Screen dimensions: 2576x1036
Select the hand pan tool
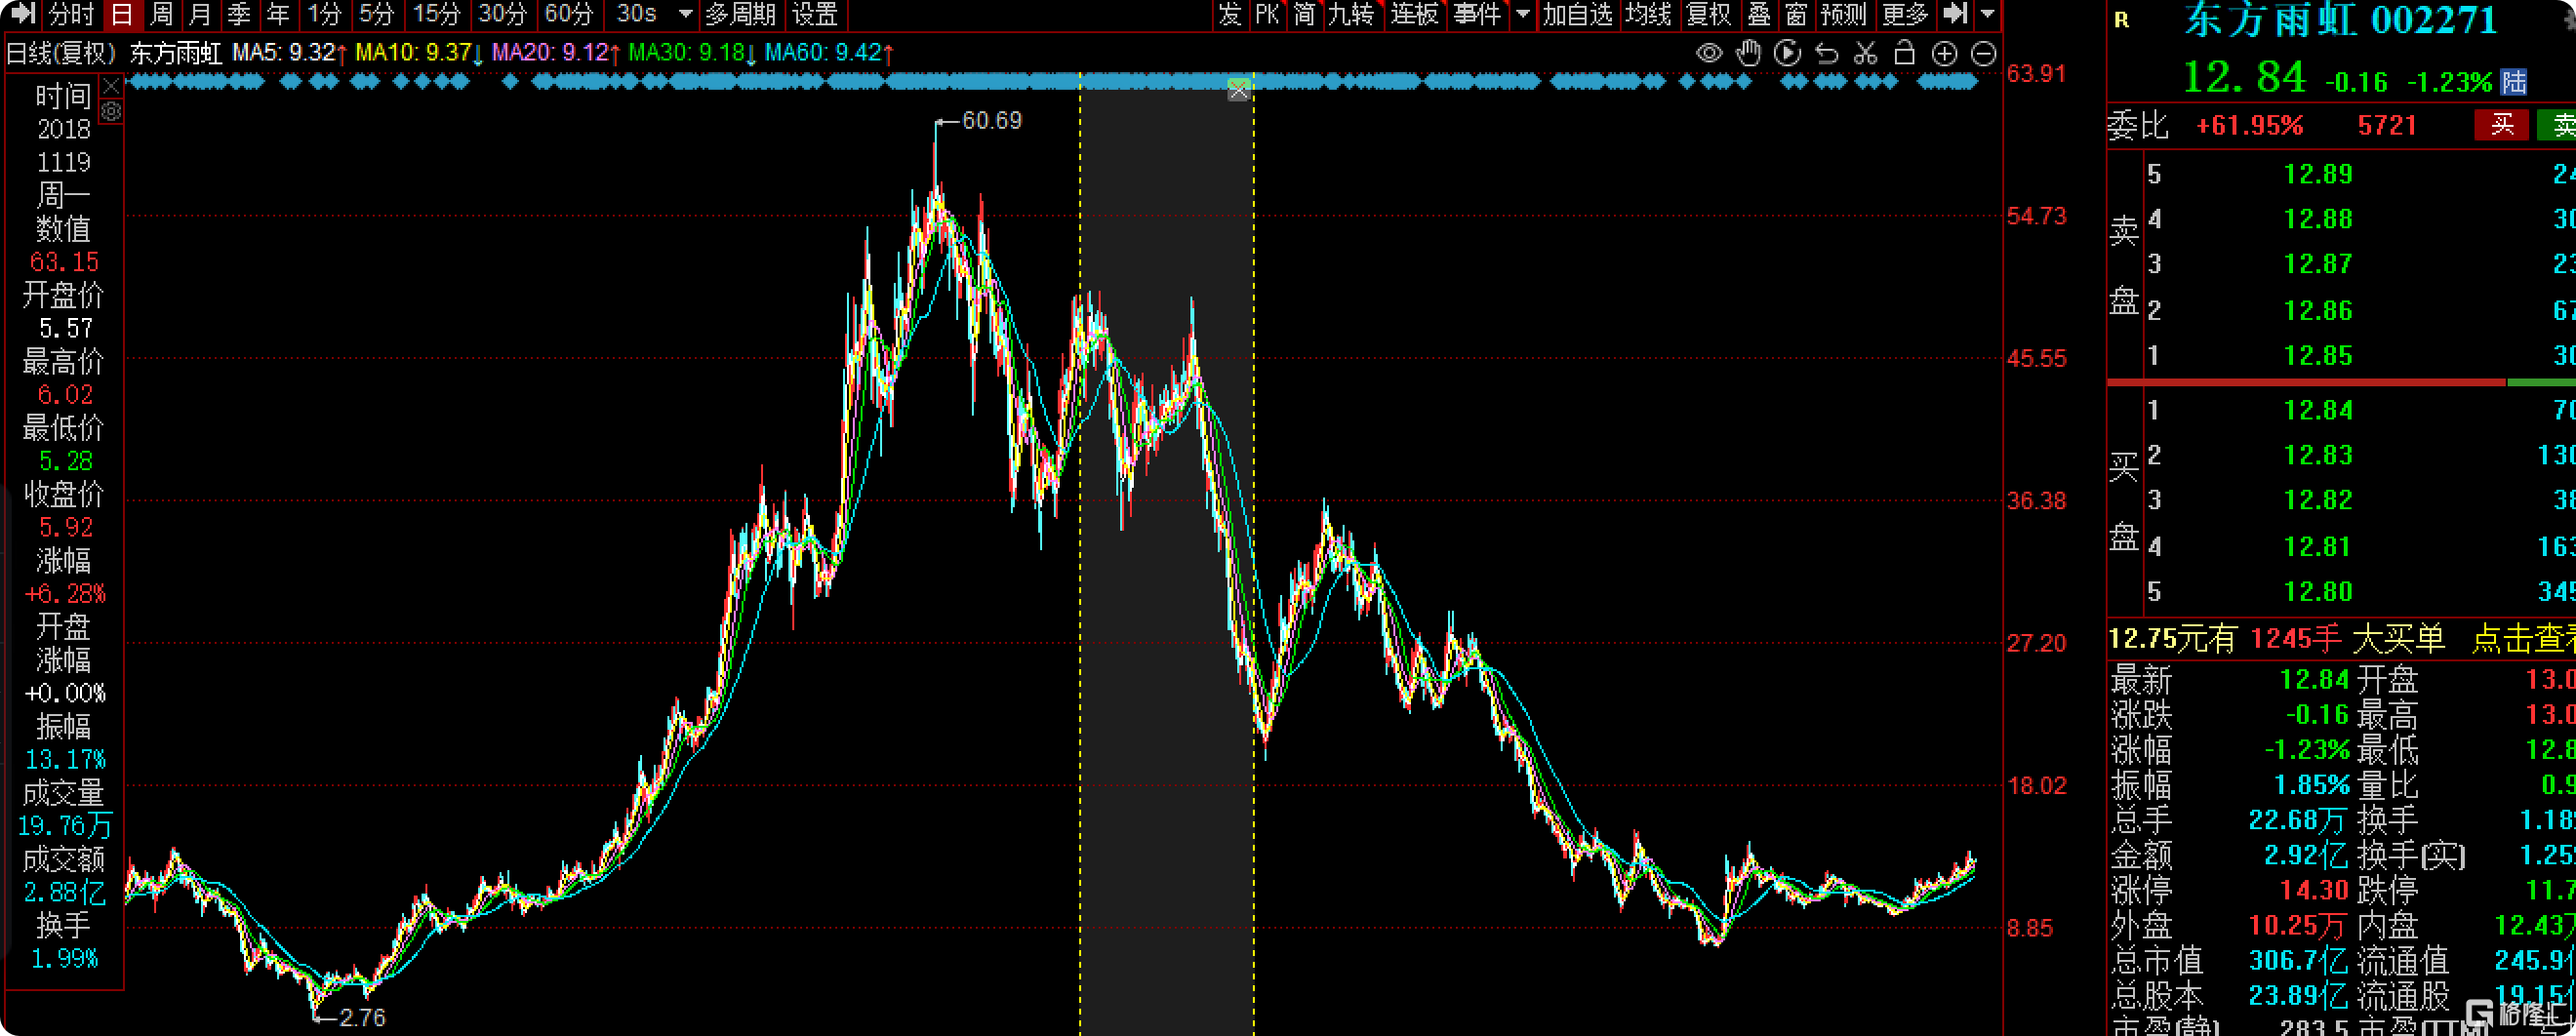click(1748, 53)
